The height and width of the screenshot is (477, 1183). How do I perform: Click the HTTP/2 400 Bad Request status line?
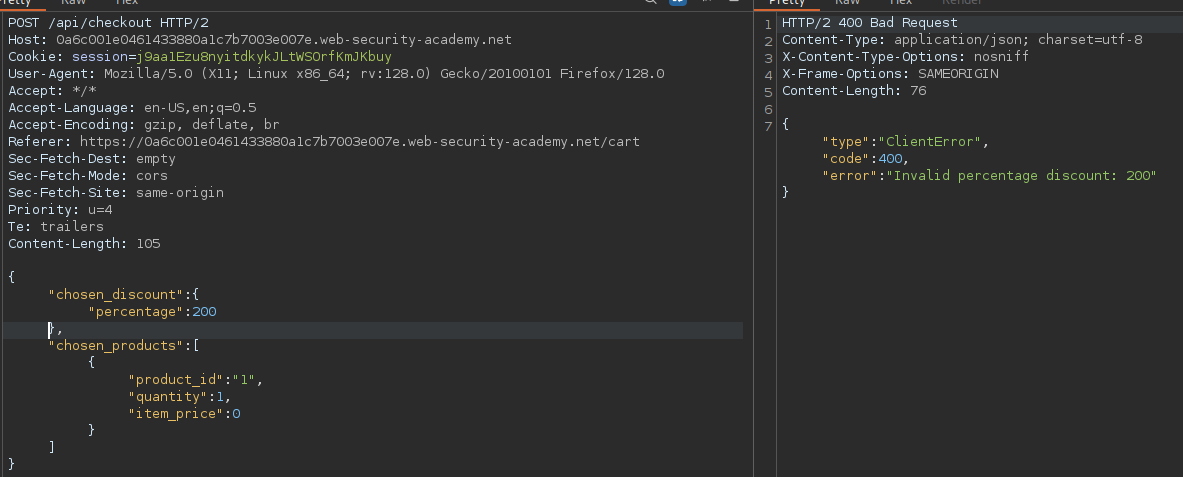(x=869, y=23)
